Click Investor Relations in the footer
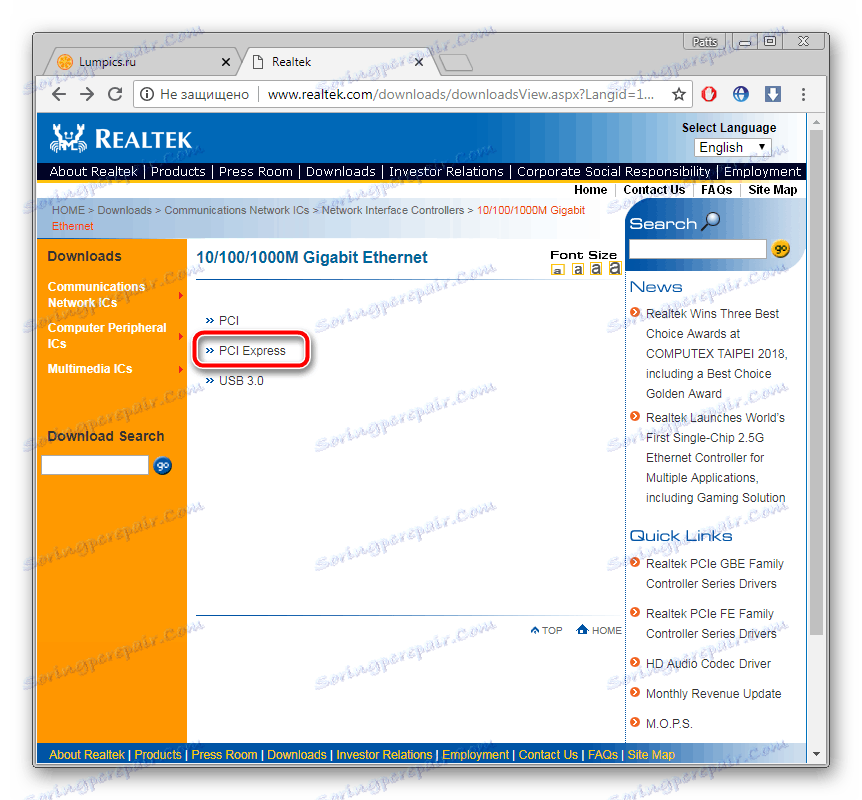 point(384,755)
